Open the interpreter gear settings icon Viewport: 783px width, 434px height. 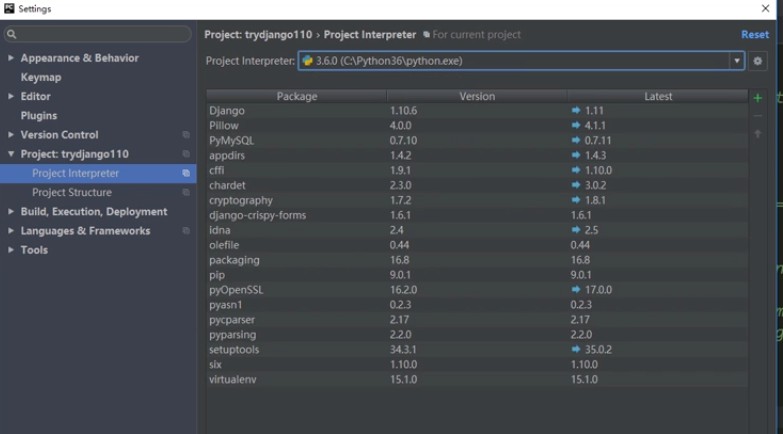[758, 61]
